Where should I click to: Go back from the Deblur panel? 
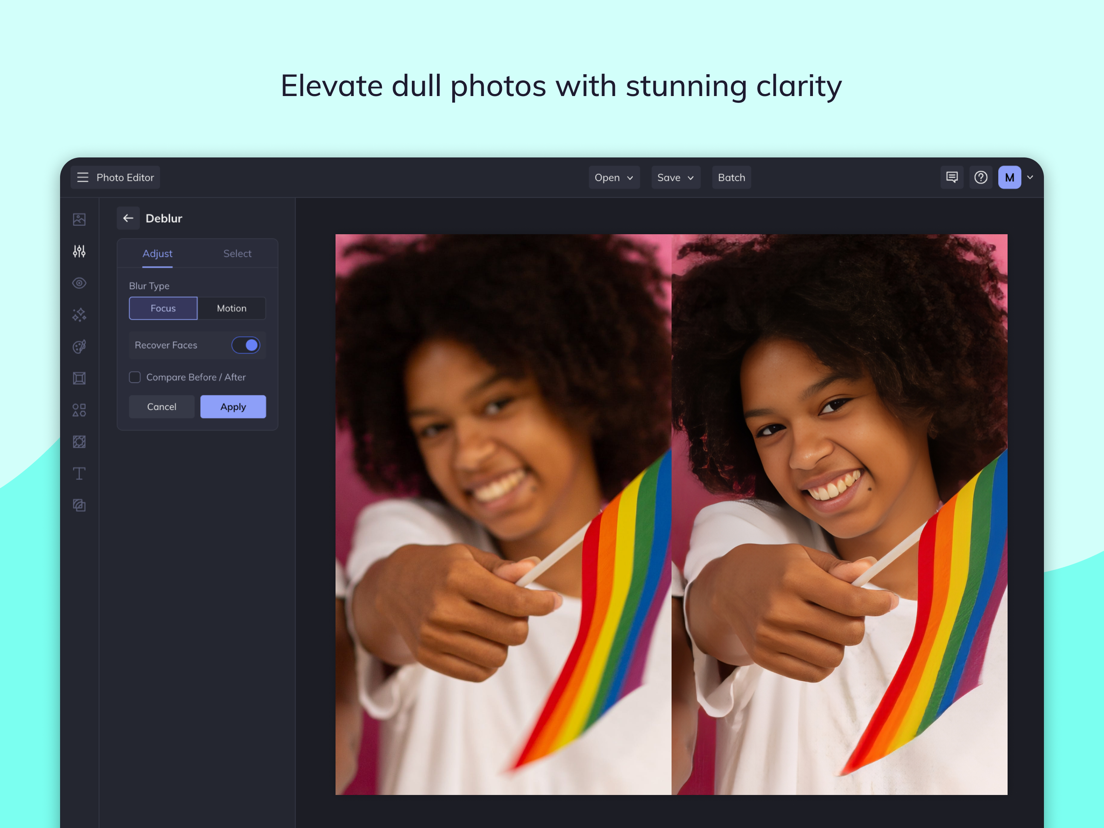(x=128, y=218)
